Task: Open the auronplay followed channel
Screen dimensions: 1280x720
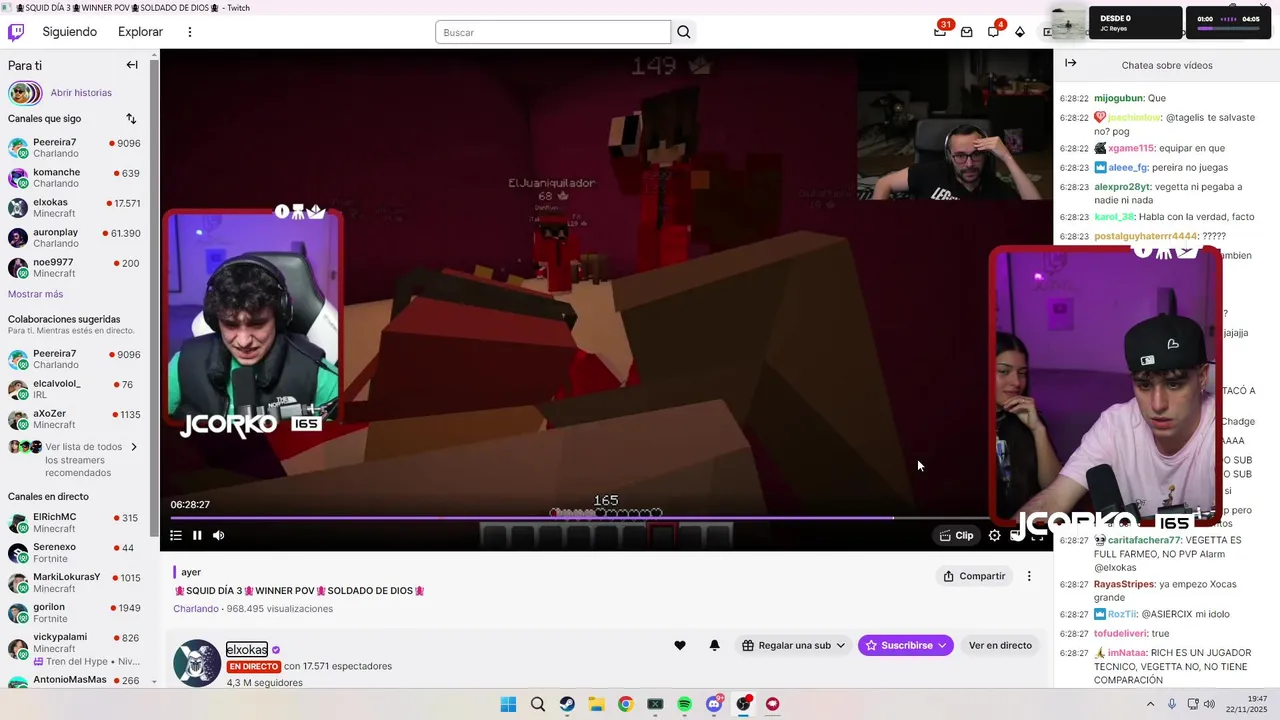Action: click(76, 238)
